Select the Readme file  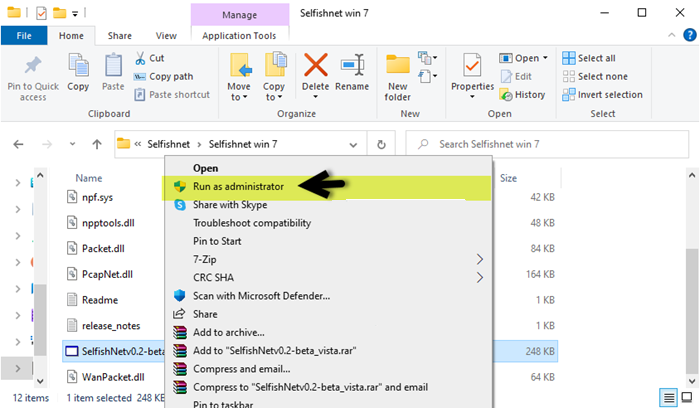(x=100, y=300)
